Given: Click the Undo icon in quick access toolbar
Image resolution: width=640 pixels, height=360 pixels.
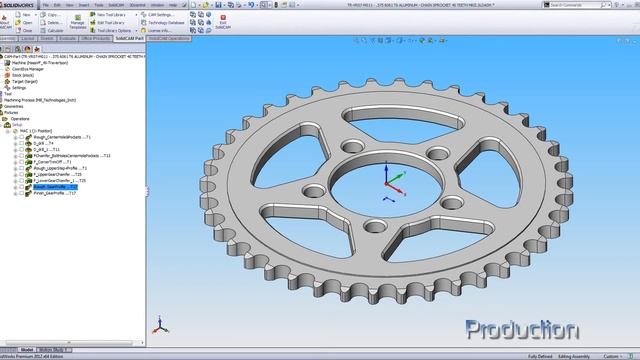Looking at the screenshot, I should coord(251,5).
